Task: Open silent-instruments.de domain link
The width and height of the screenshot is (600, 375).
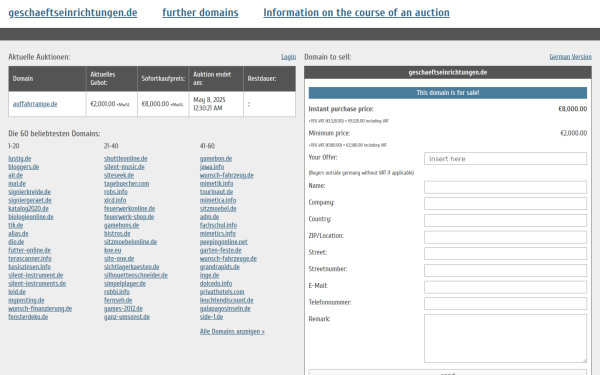Action: [37, 284]
